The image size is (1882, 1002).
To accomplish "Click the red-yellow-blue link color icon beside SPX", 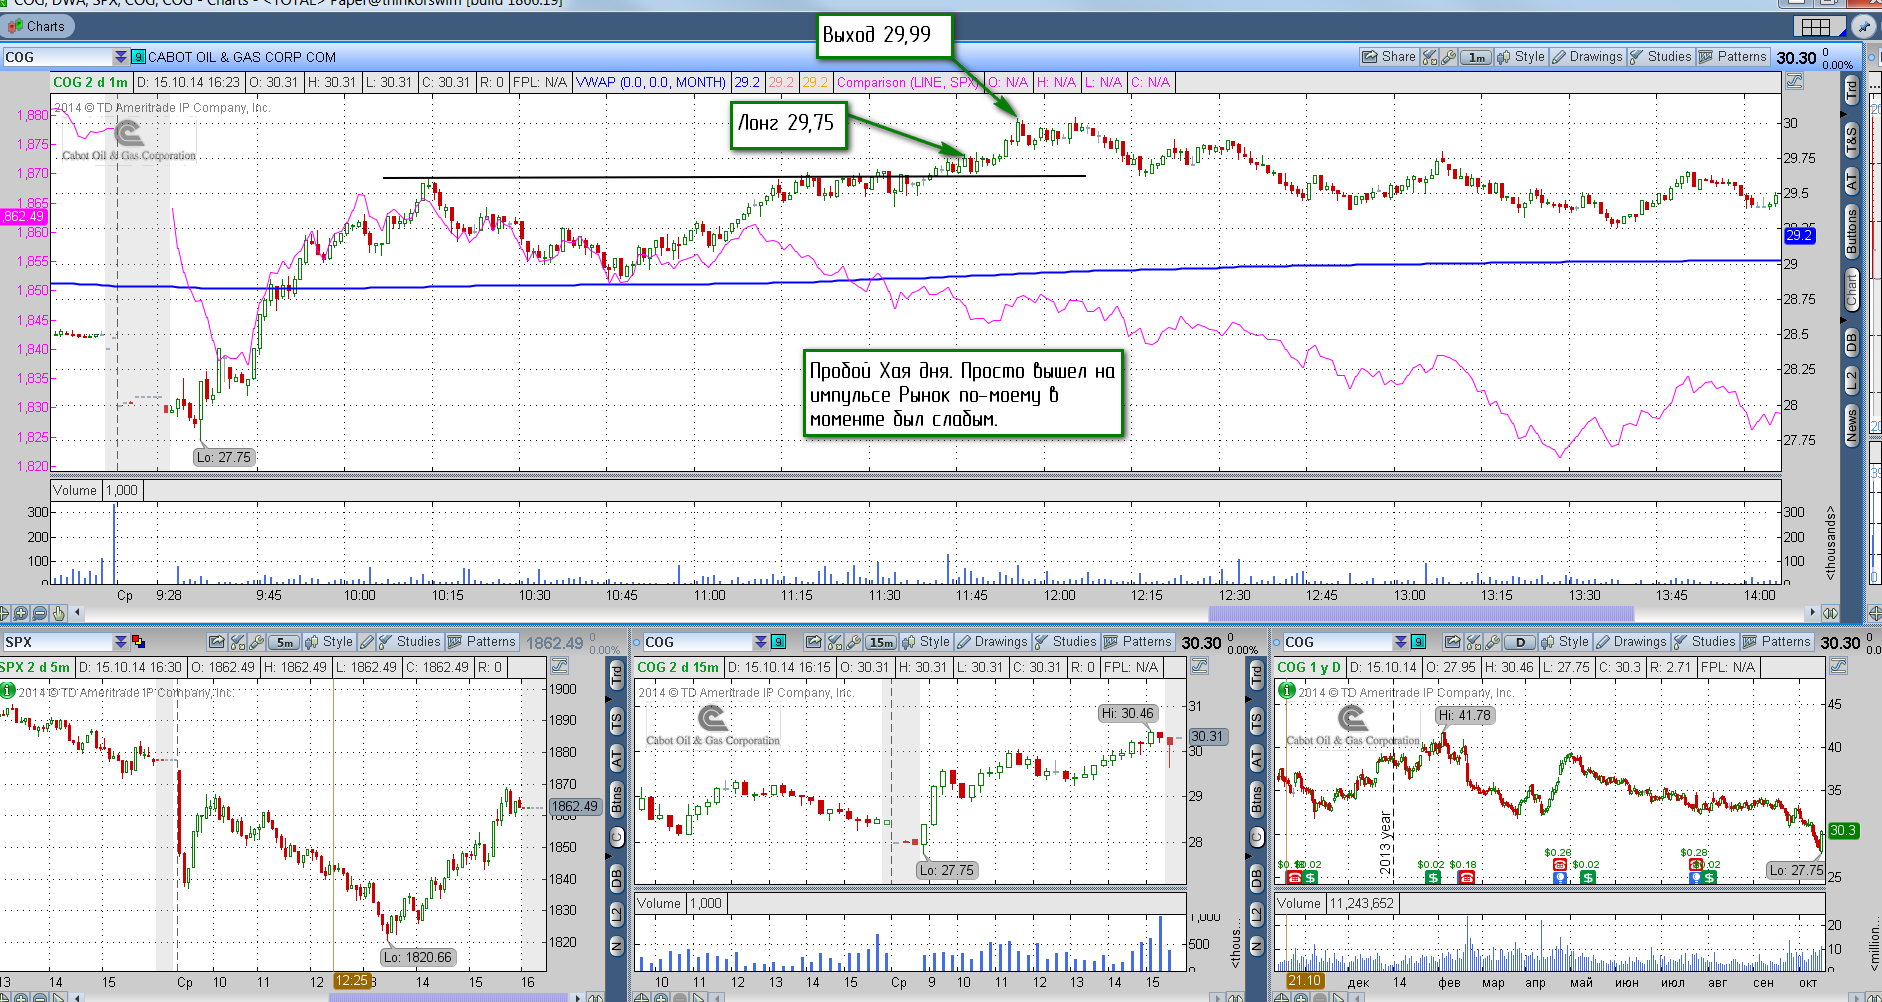I will point(139,642).
